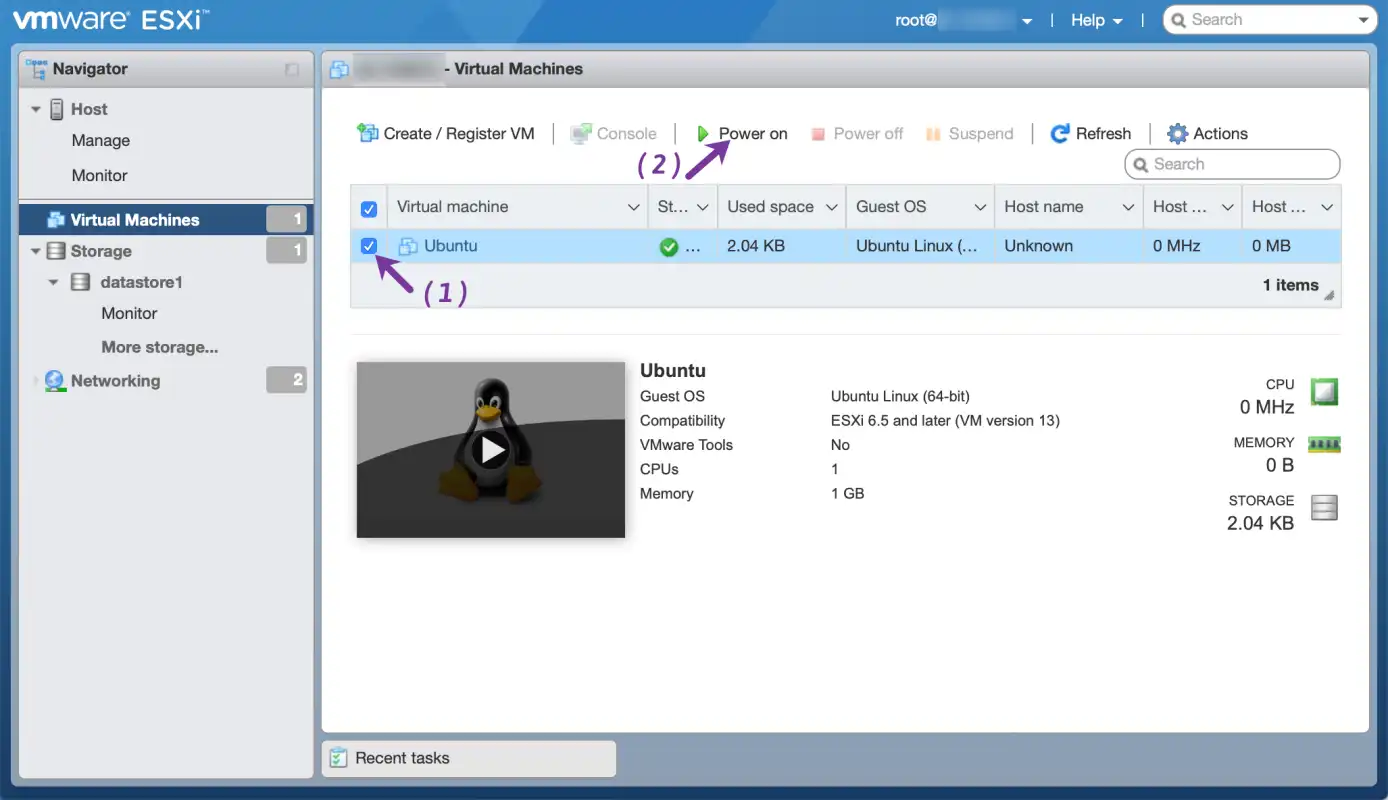Click the Ubuntu VM icon in table row
This screenshot has height=800, width=1388.
[408, 246]
